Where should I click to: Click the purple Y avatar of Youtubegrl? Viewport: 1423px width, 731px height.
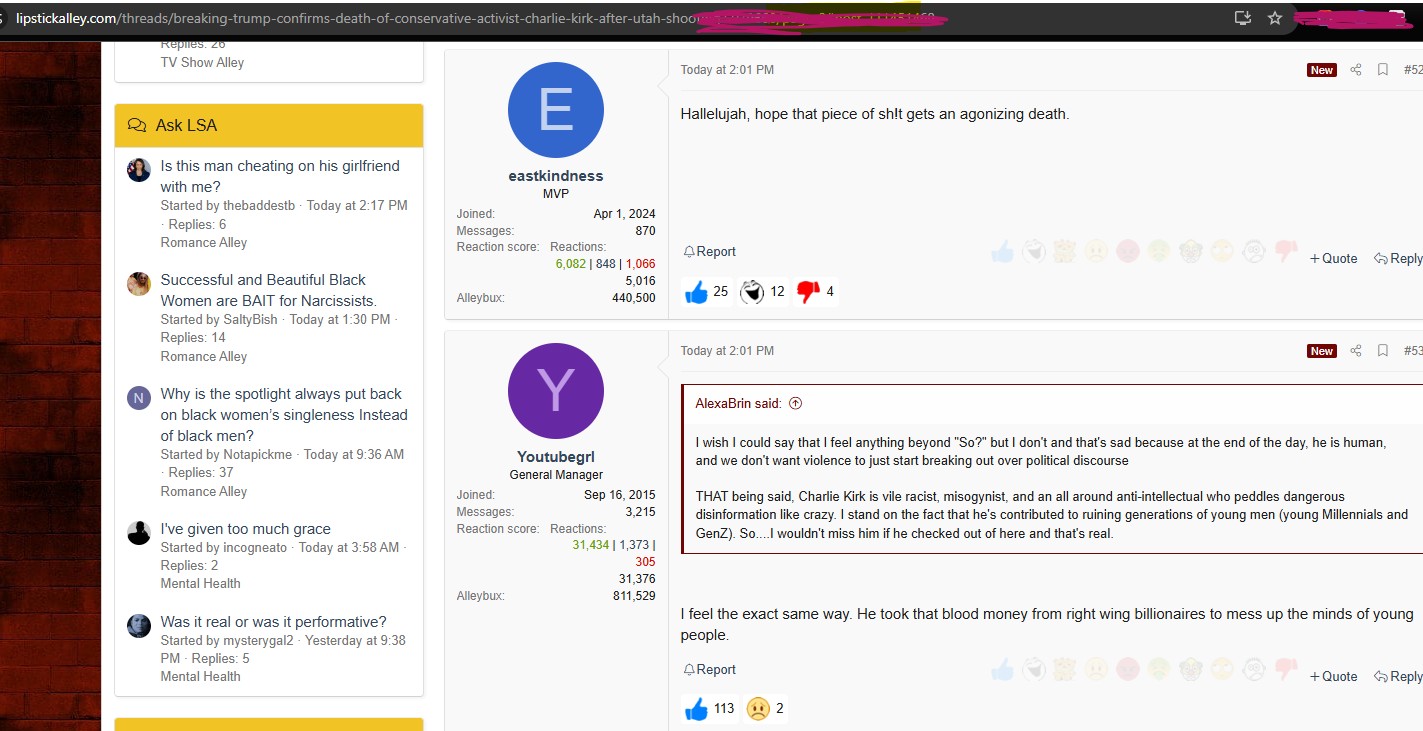[x=556, y=391]
